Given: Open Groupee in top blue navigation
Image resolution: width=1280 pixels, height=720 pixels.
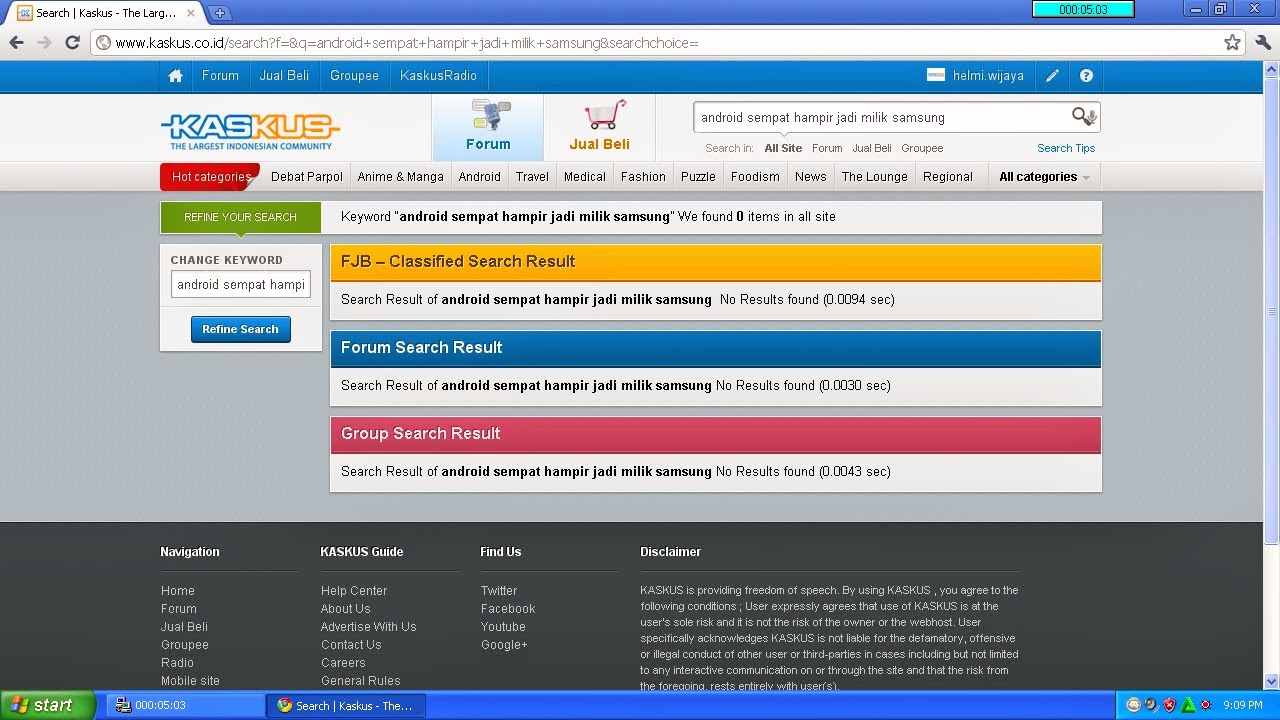Looking at the screenshot, I should [x=354, y=76].
